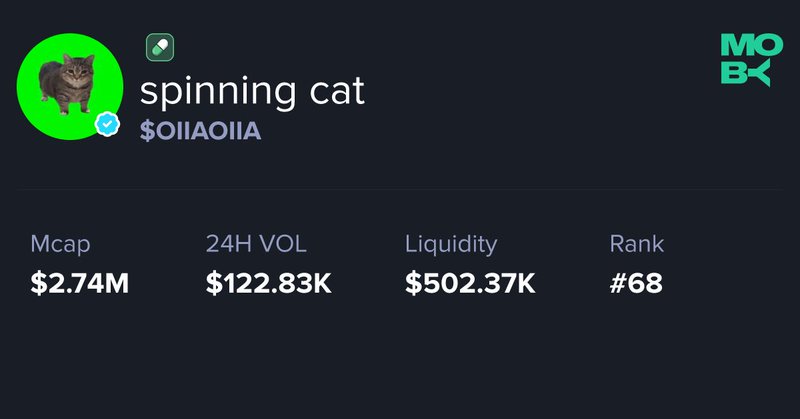Click the letter B in Moby logo

(x=733, y=73)
